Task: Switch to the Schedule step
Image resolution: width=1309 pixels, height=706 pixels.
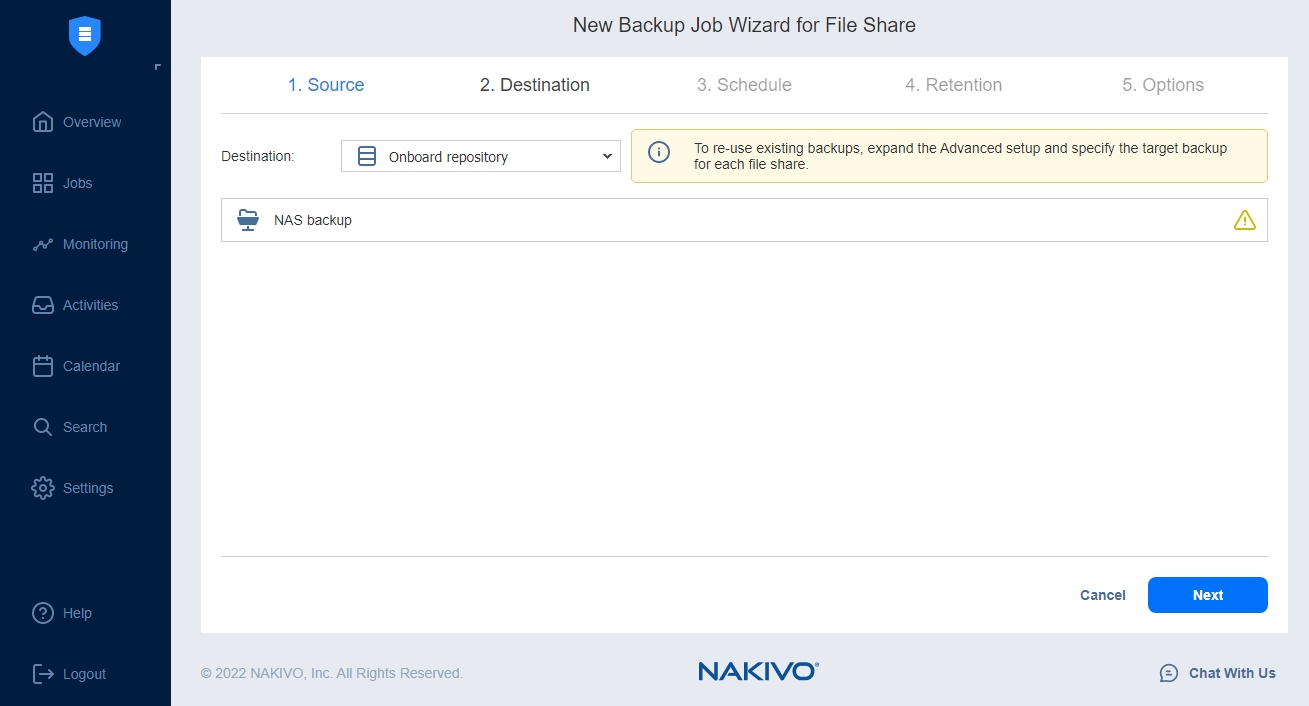Action: click(x=744, y=85)
